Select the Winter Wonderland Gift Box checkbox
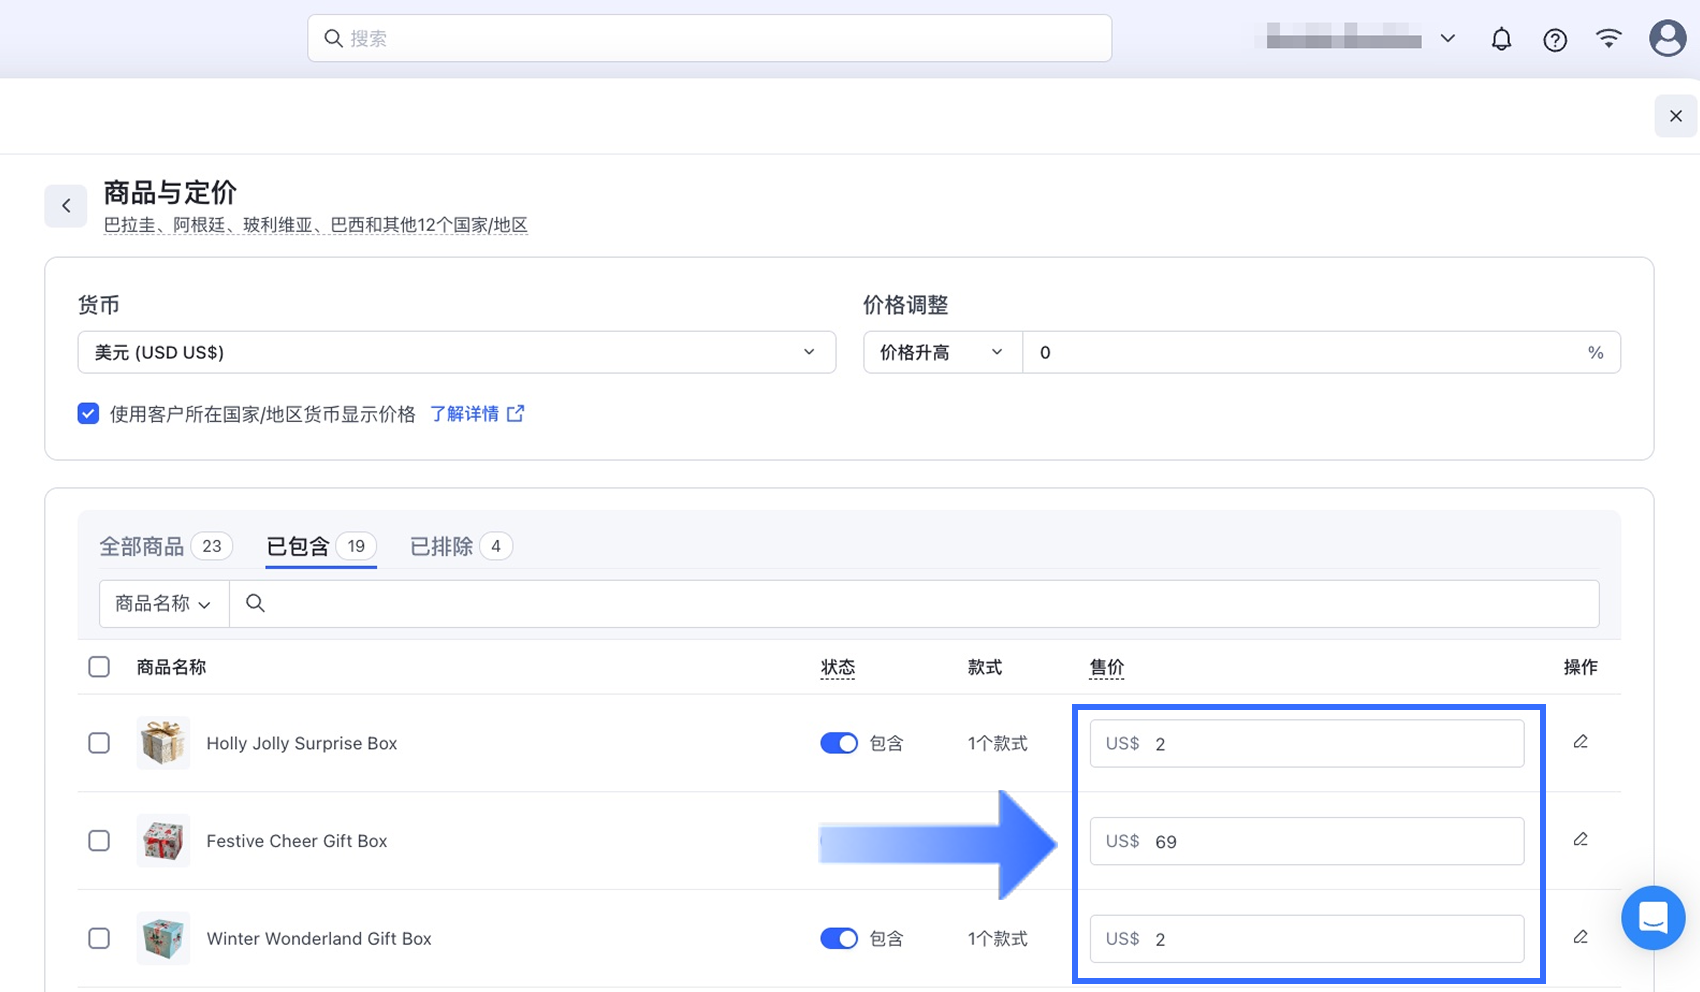 [99, 938]
